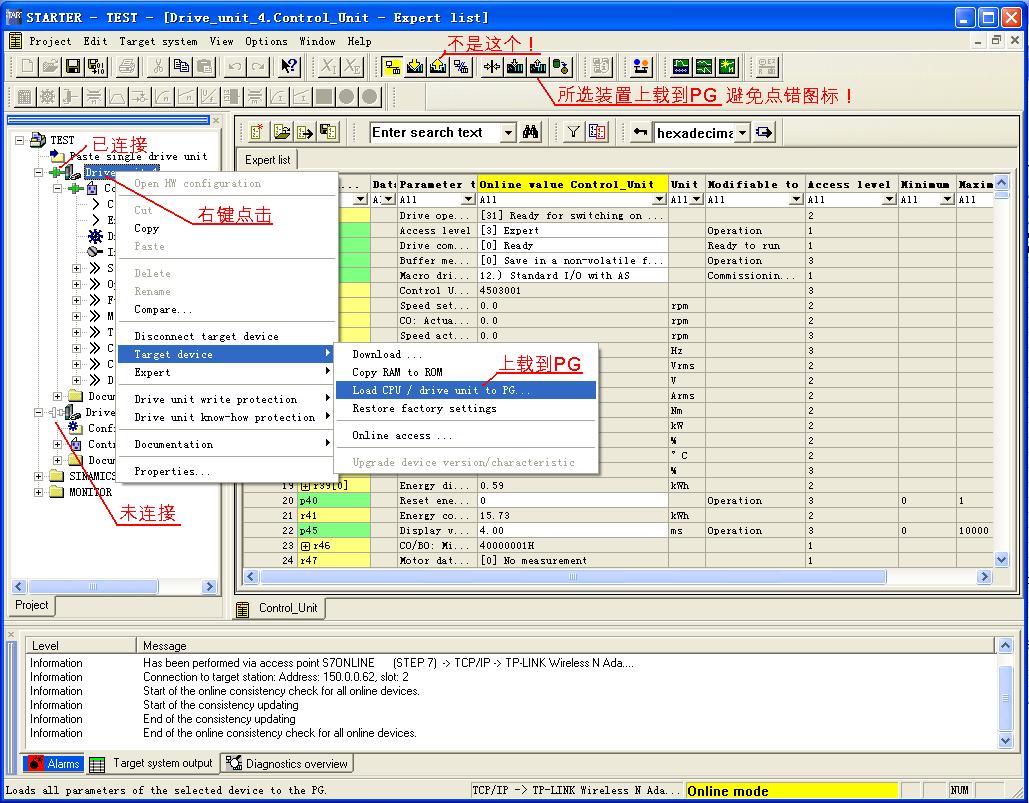Open the Project menu
Viewport: 1029px width, 803px height.
point(50,41)
